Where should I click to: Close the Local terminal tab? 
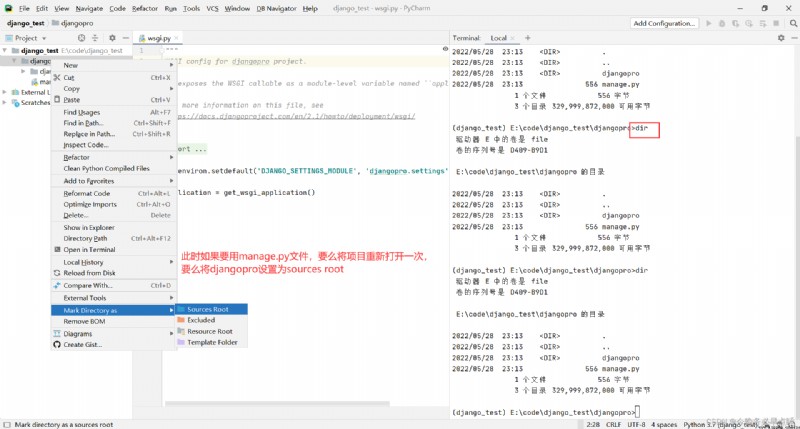point(513,38)
